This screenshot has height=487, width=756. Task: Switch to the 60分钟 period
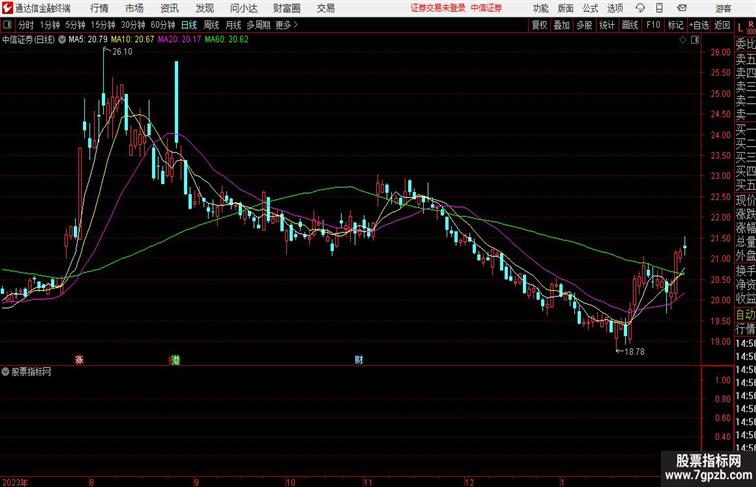163,25
